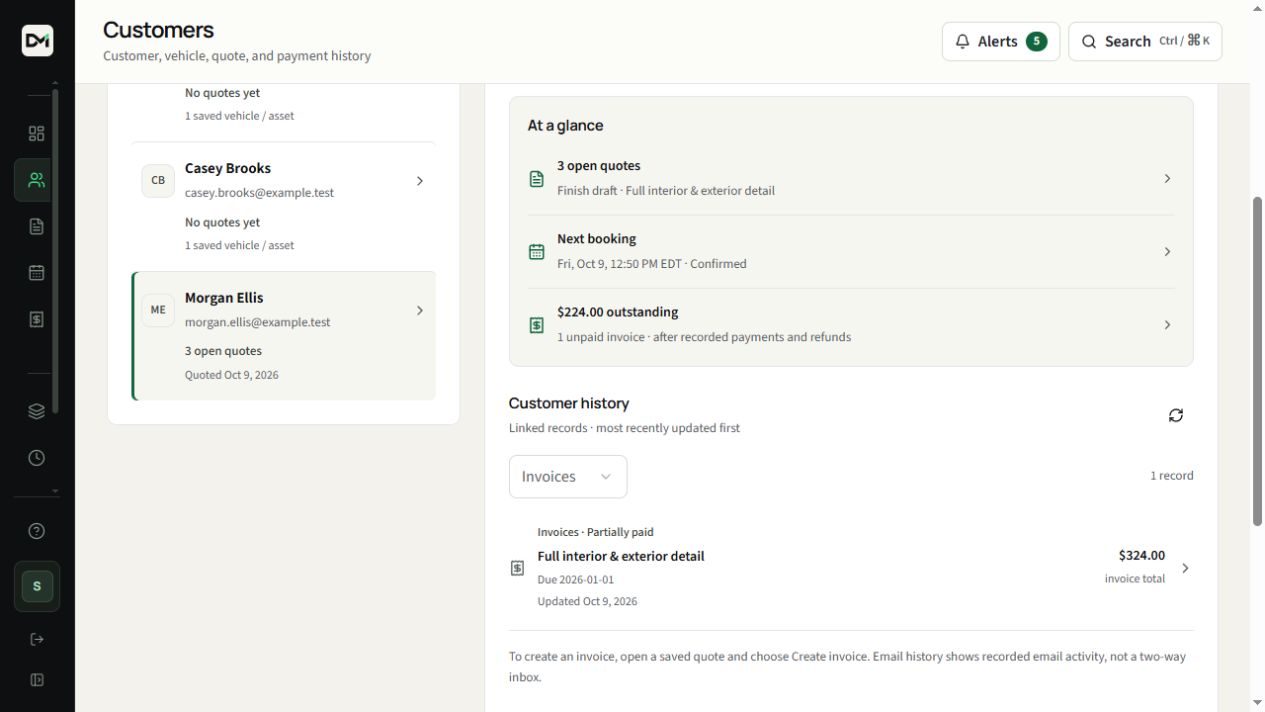The height and width of the screenshot is (712, 1265).
Task: Click the magnifier icon in Search
Action: (1089, 41)
